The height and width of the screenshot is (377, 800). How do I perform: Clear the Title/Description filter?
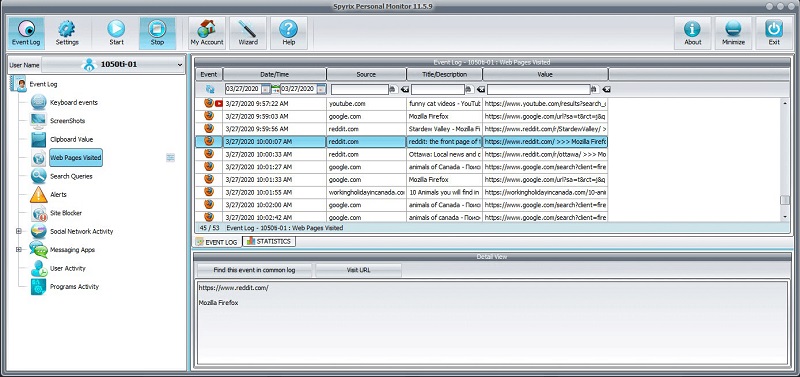[481, 89]
